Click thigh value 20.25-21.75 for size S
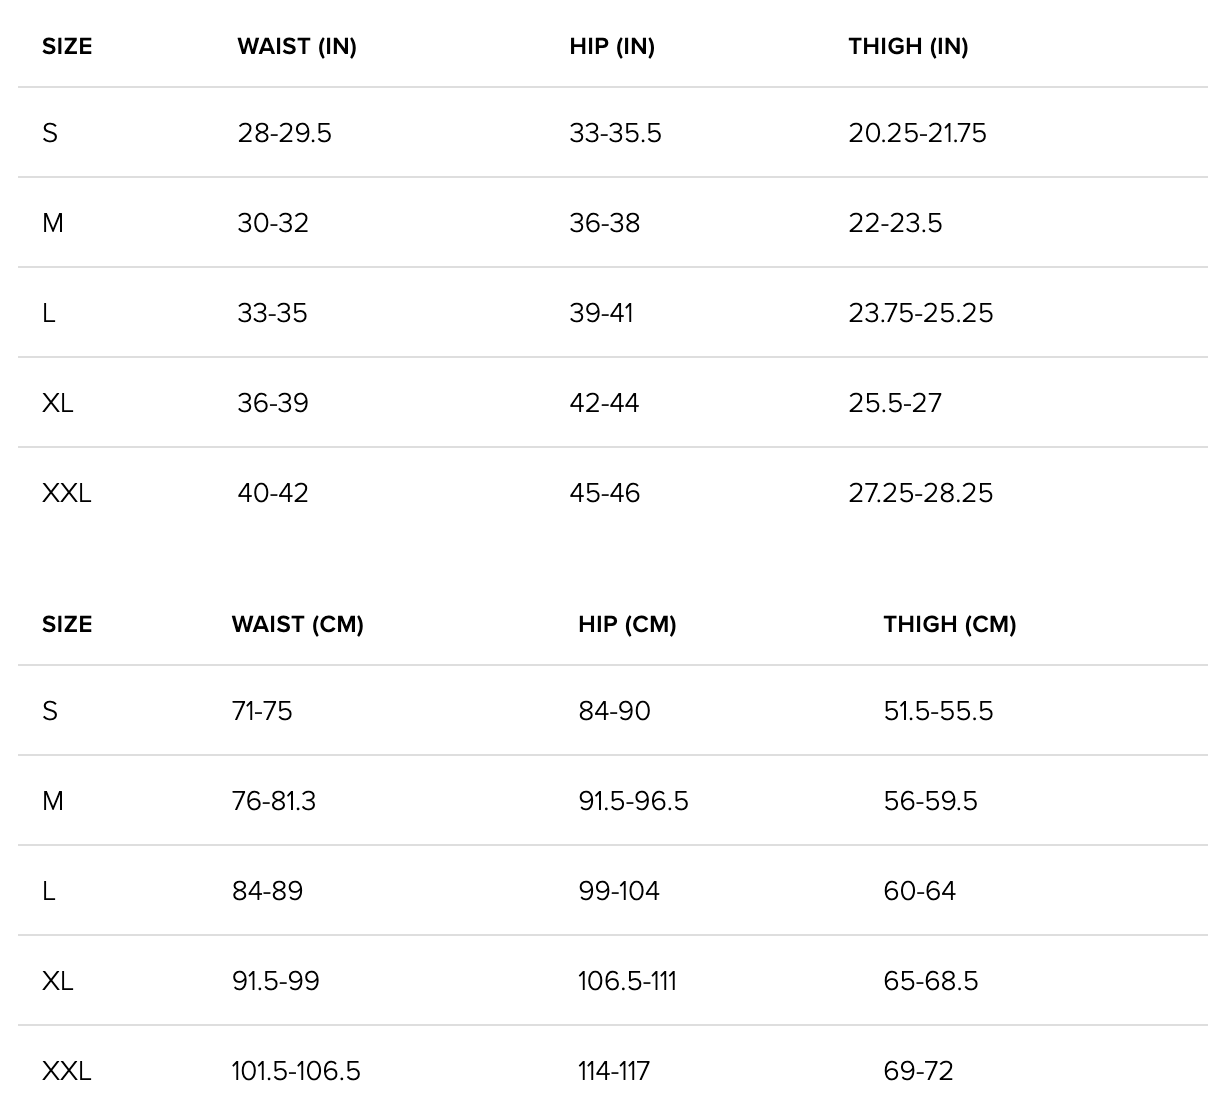Screen dimensions: 1228x1116 (x=917, y=133)
